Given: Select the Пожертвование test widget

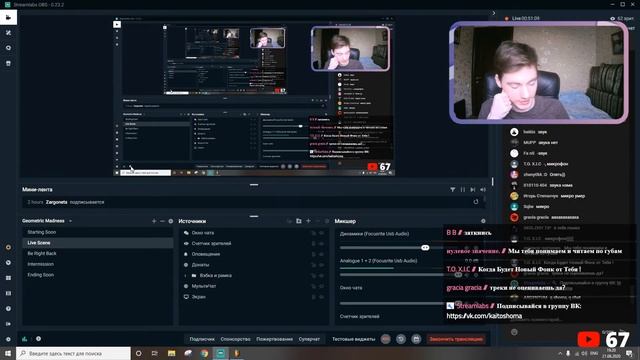Looking at the screenshot, I should click(274, 339).
